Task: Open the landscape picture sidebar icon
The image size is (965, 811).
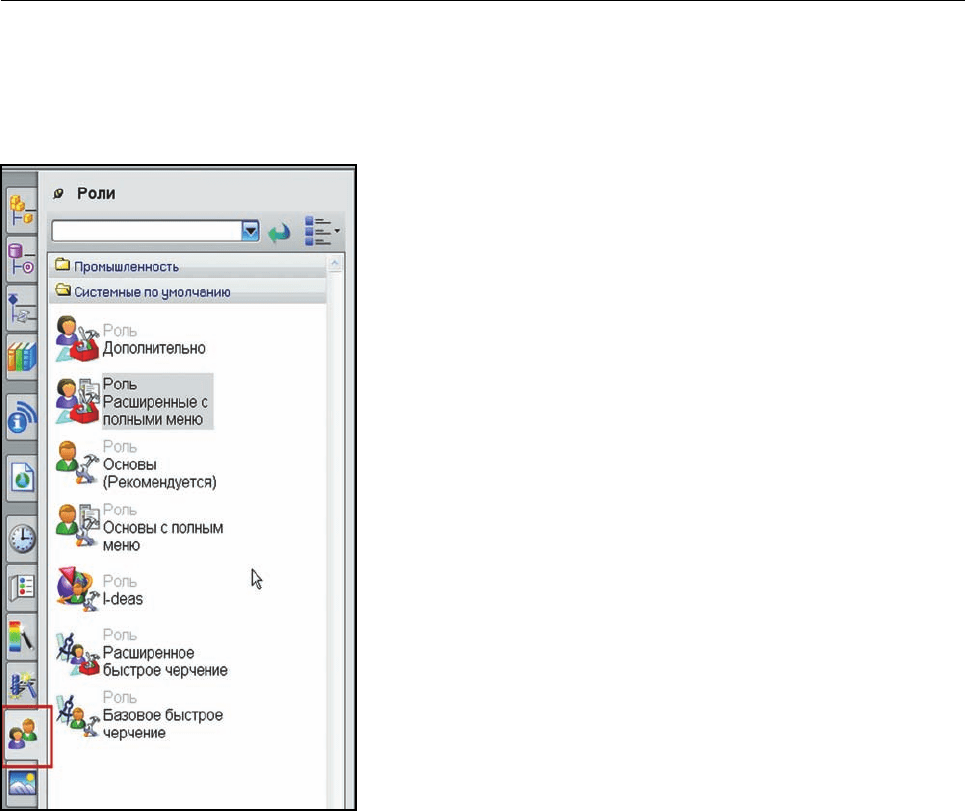Action: [x=22, y=785]
